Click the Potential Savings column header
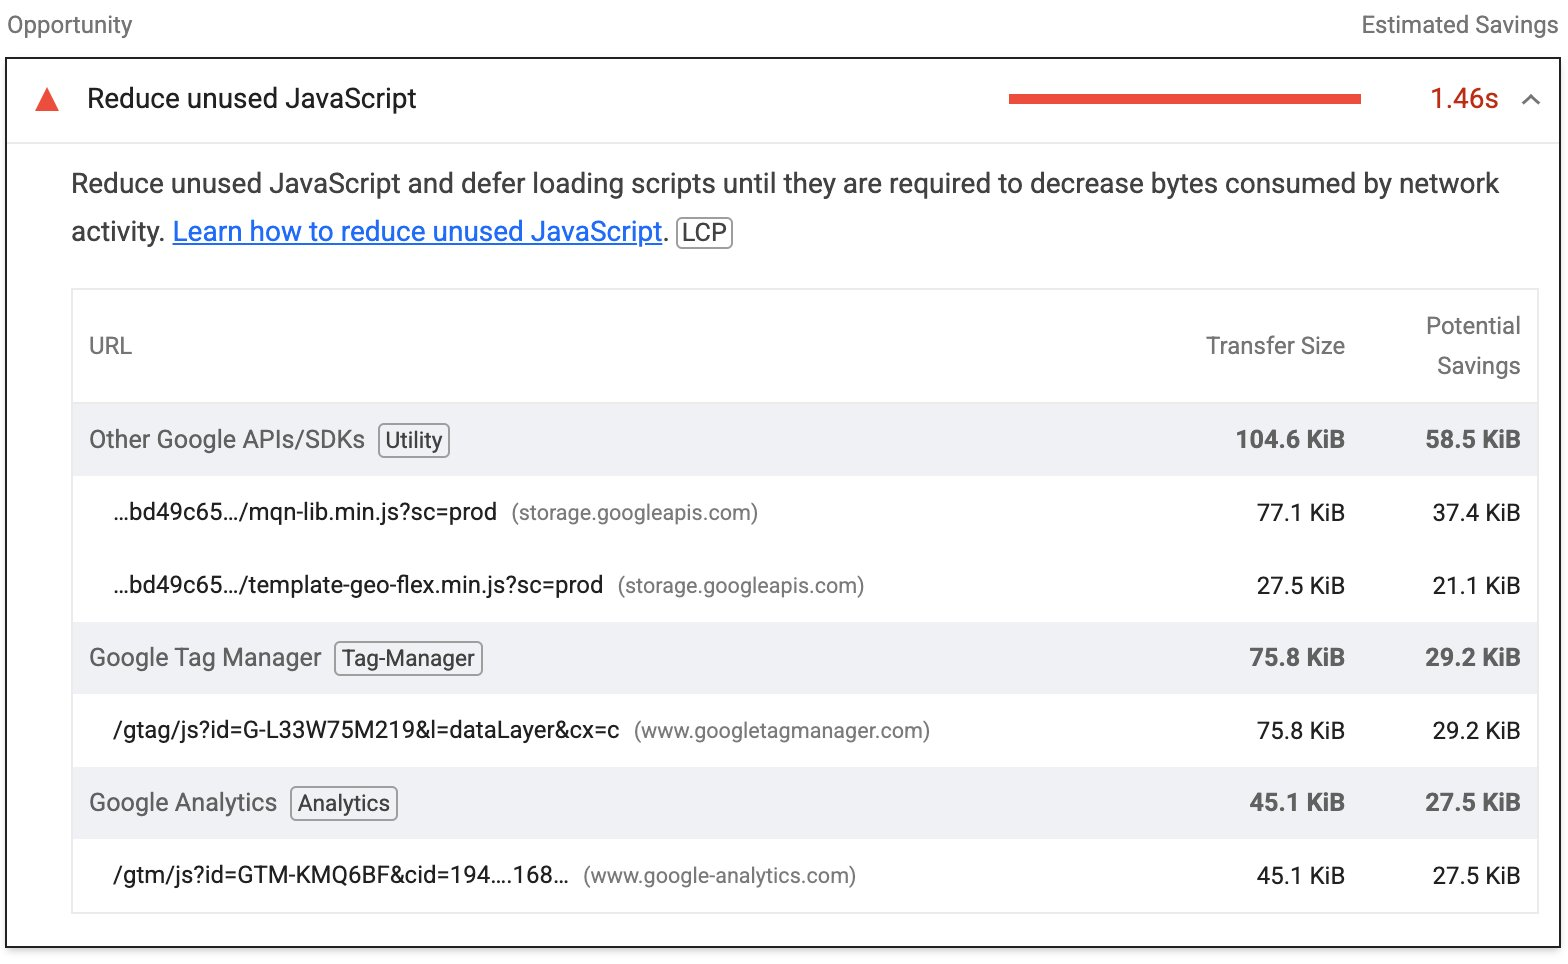This screenshot has width=1568, height=964. [1472, 346]
